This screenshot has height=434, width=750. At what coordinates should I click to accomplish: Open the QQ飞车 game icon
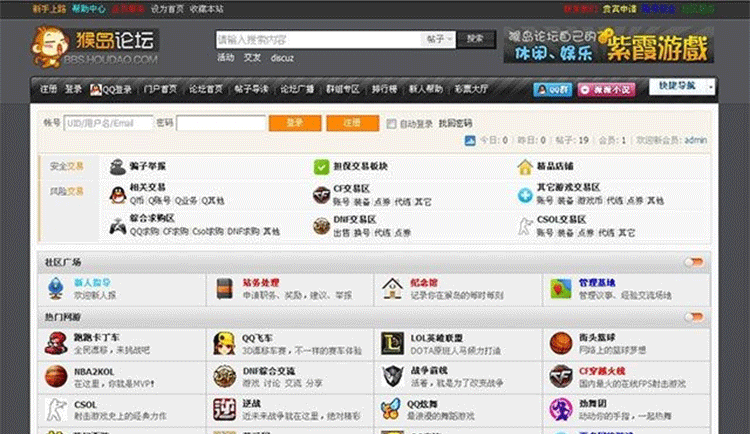224,344
